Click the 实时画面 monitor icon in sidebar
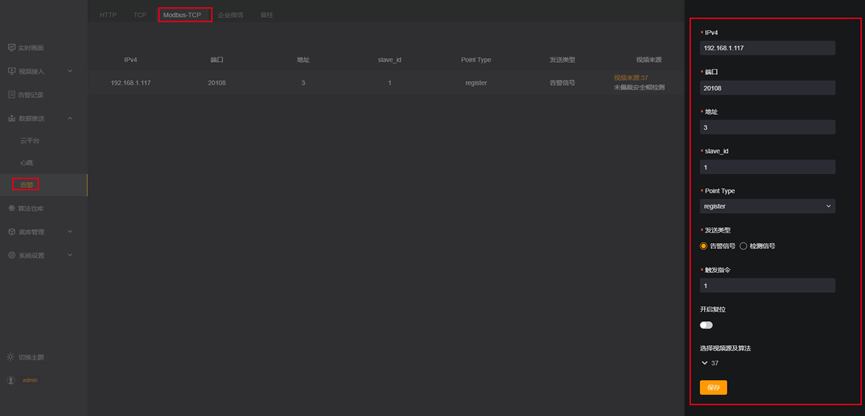The width and height of the screenshot is (865, 416). 12,48
